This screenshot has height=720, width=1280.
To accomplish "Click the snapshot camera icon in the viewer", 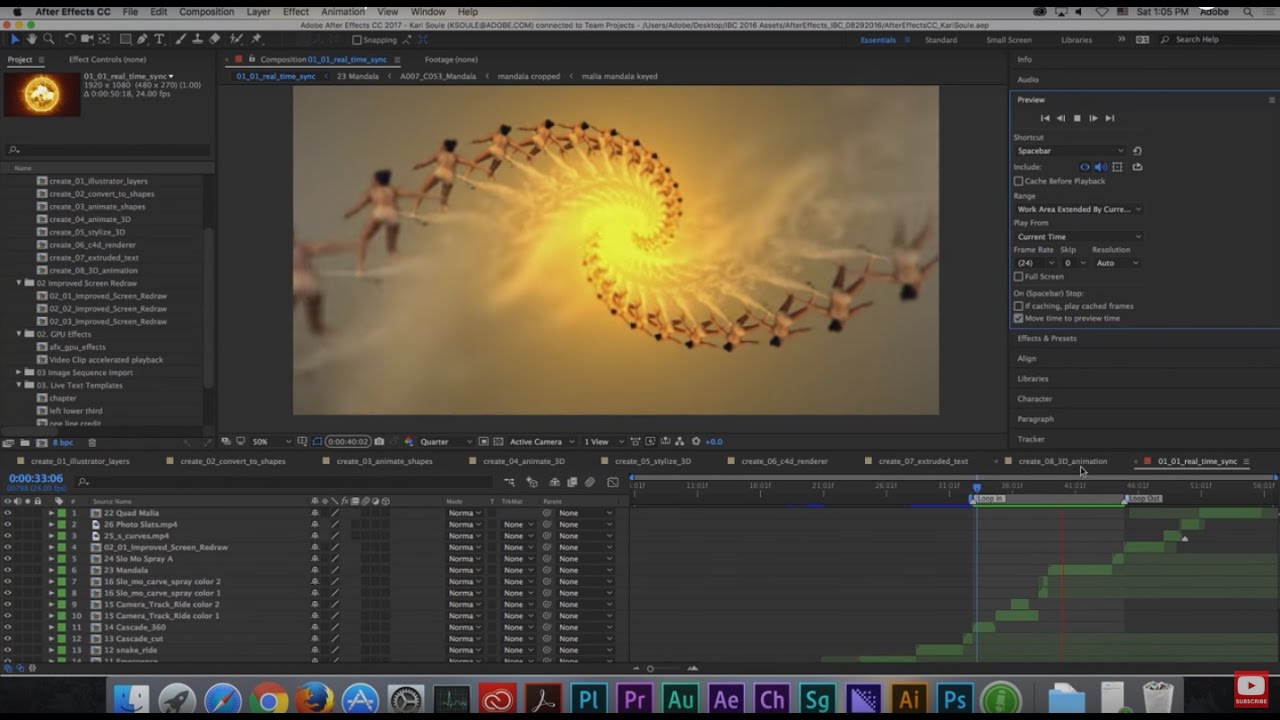I will click(379, 441).
